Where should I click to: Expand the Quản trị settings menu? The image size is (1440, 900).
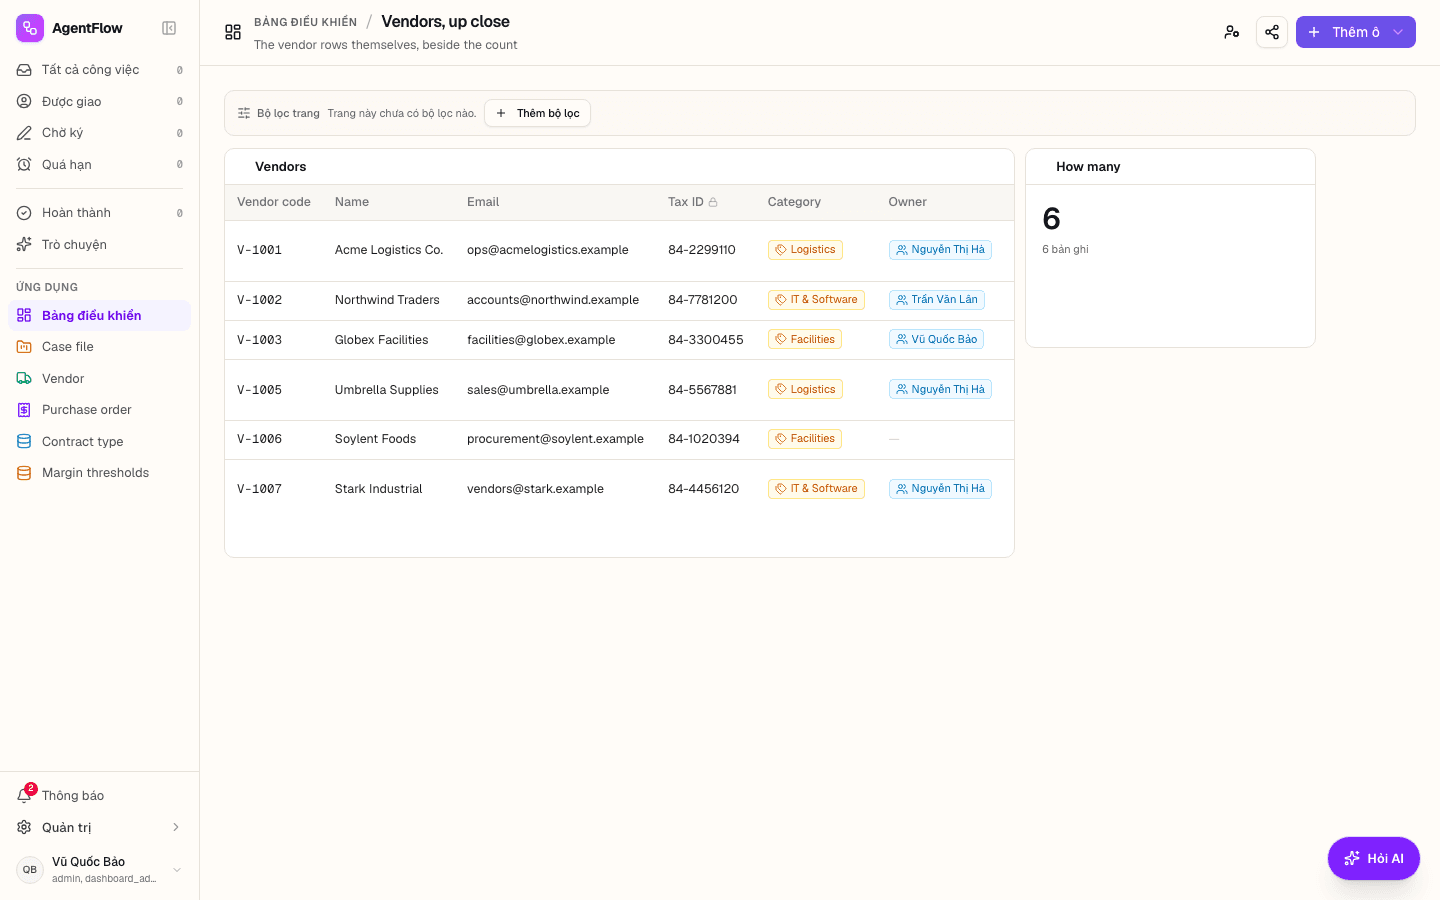99,827
